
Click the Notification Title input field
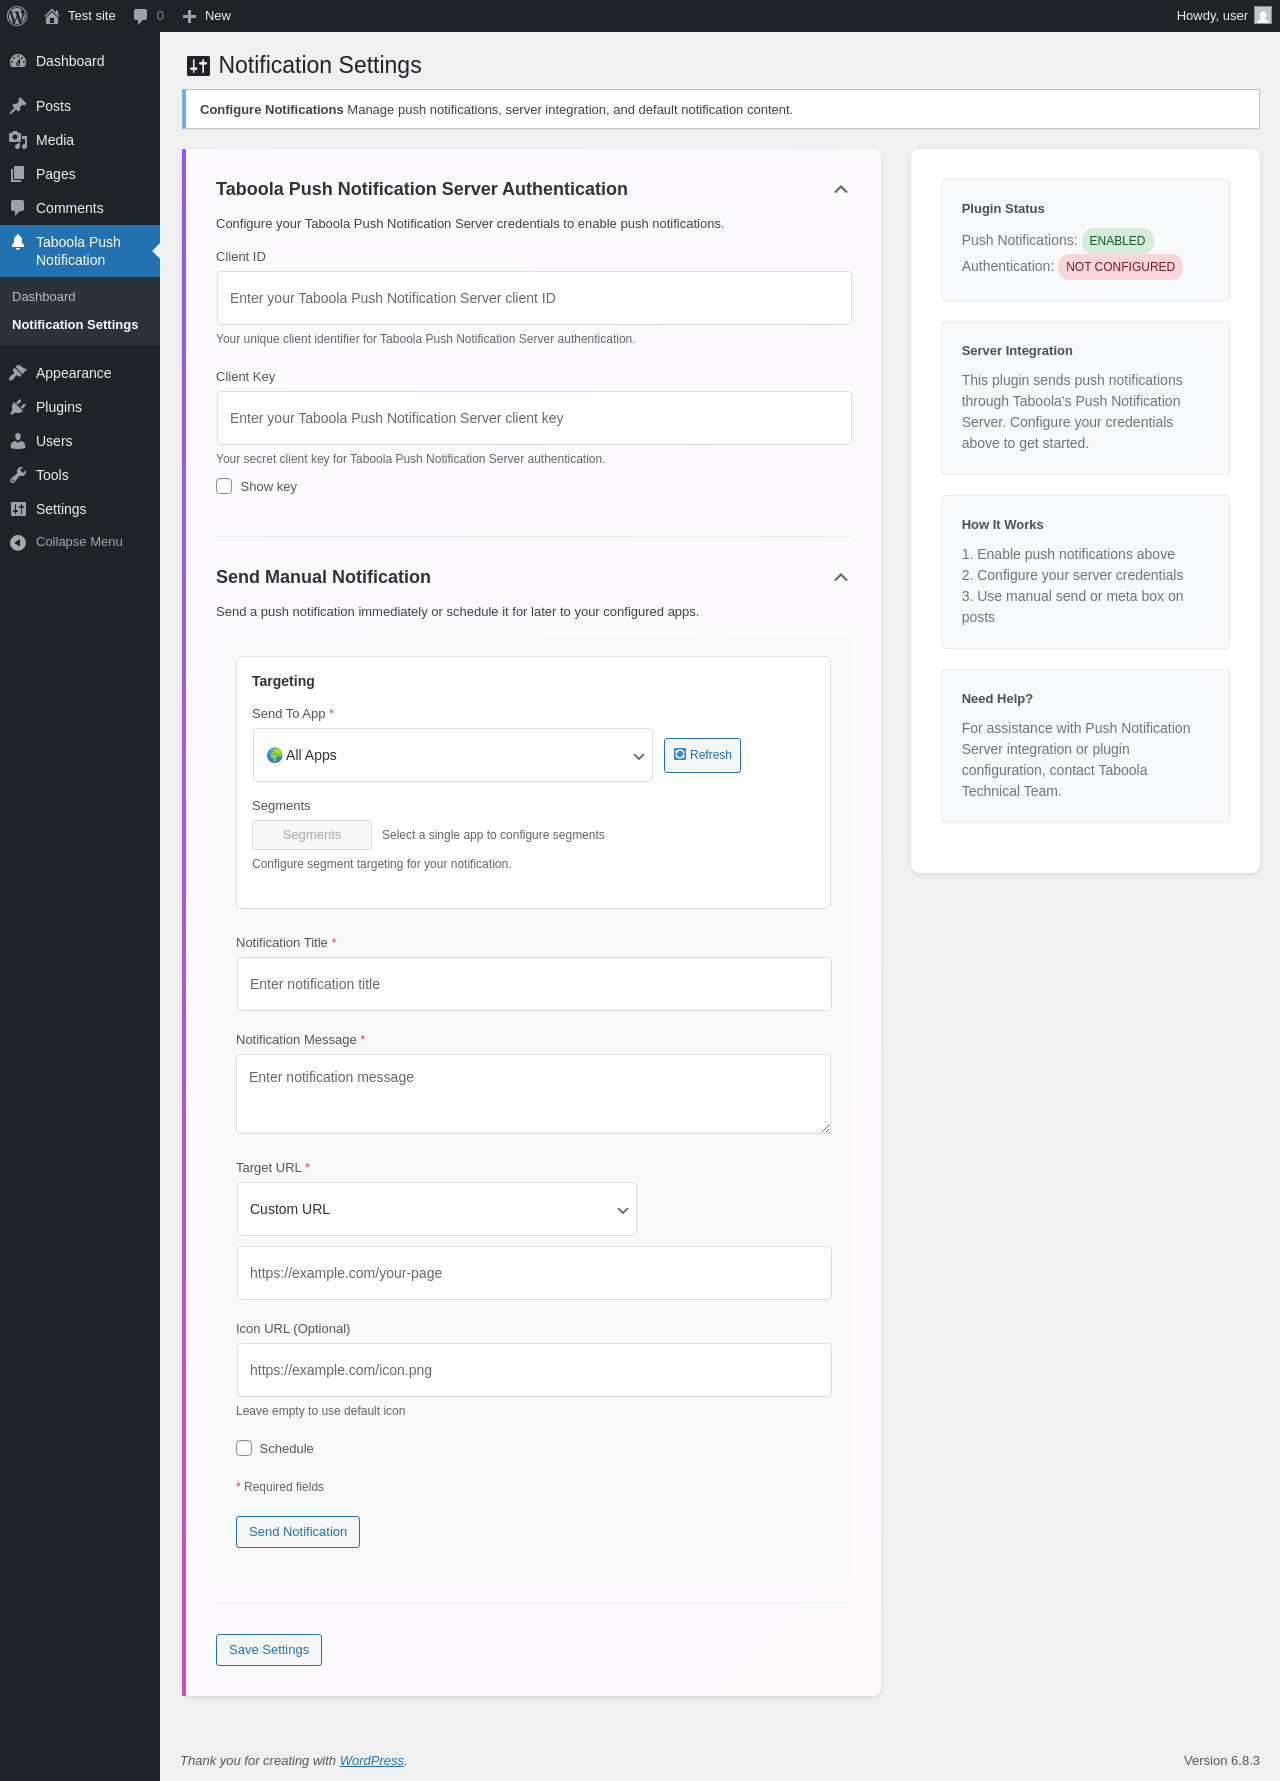(x=534, y=984)
